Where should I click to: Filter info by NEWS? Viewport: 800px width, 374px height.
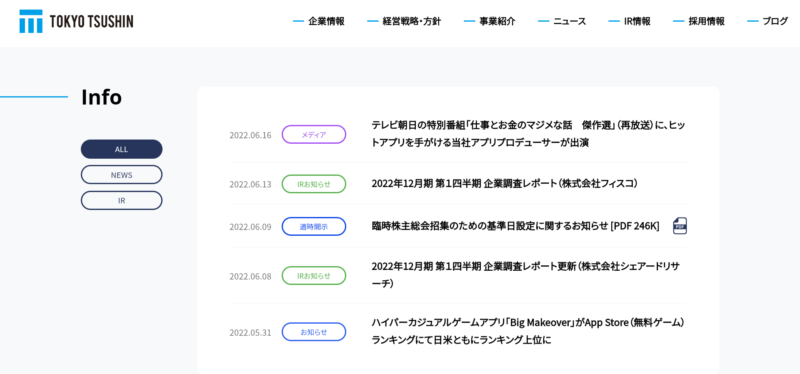[121, 174]
